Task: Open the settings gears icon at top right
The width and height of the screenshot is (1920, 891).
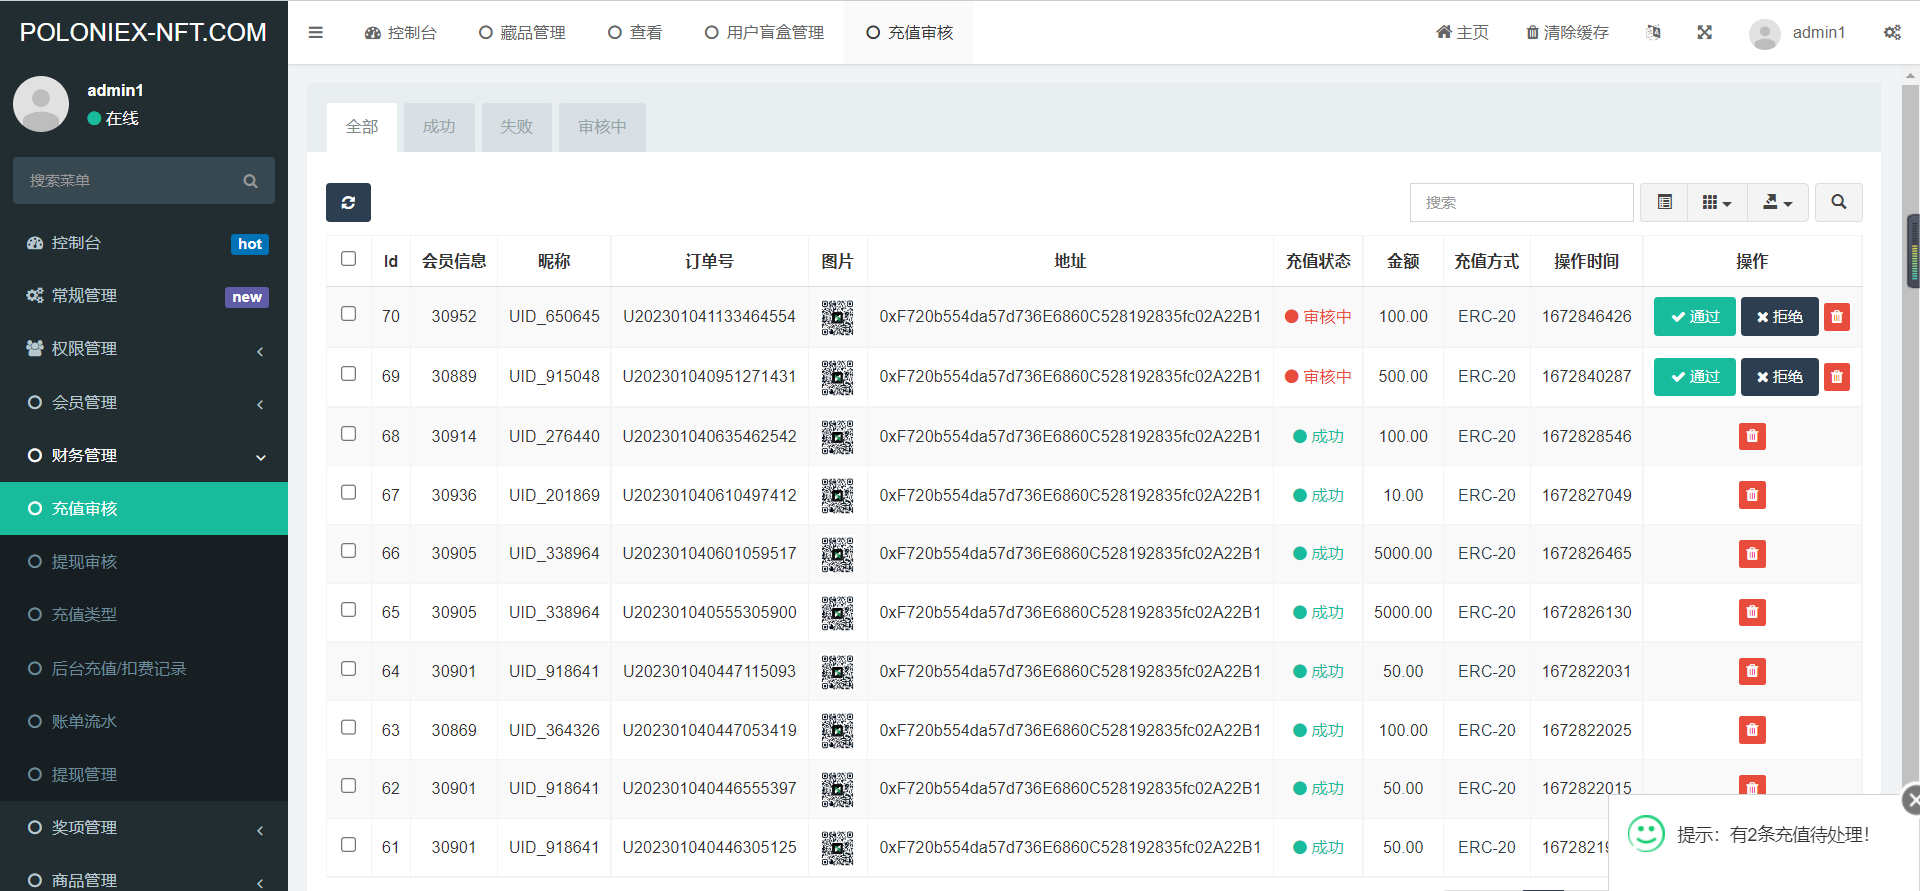Action: (1892, 32)
